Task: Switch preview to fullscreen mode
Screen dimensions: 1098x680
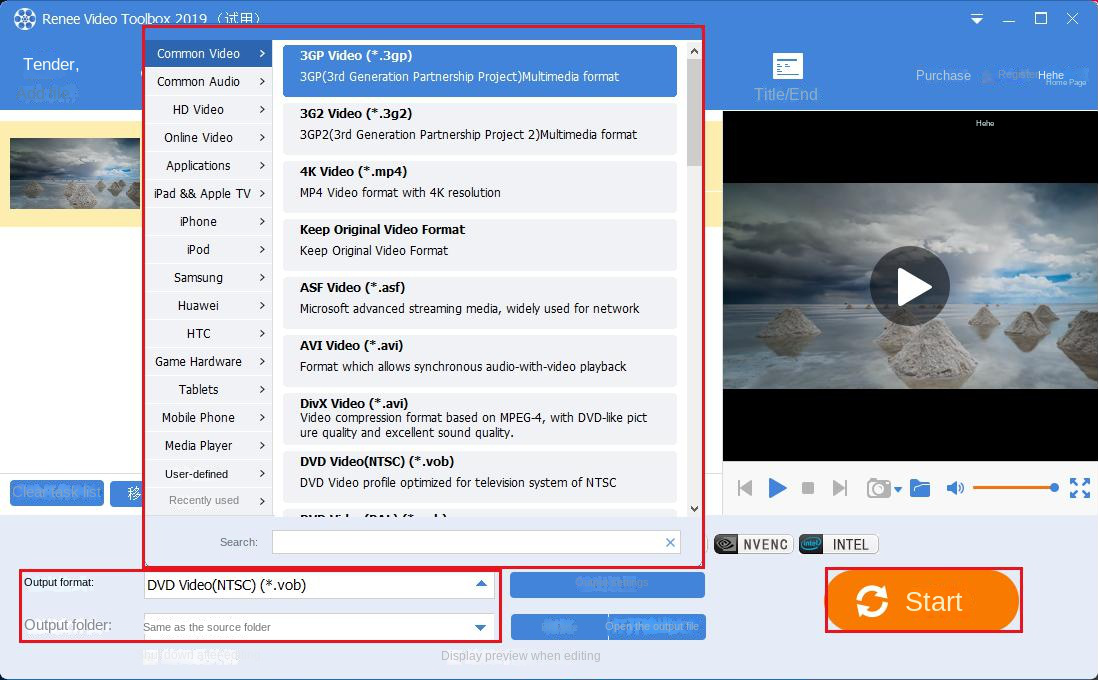Action: [1080, 488]
